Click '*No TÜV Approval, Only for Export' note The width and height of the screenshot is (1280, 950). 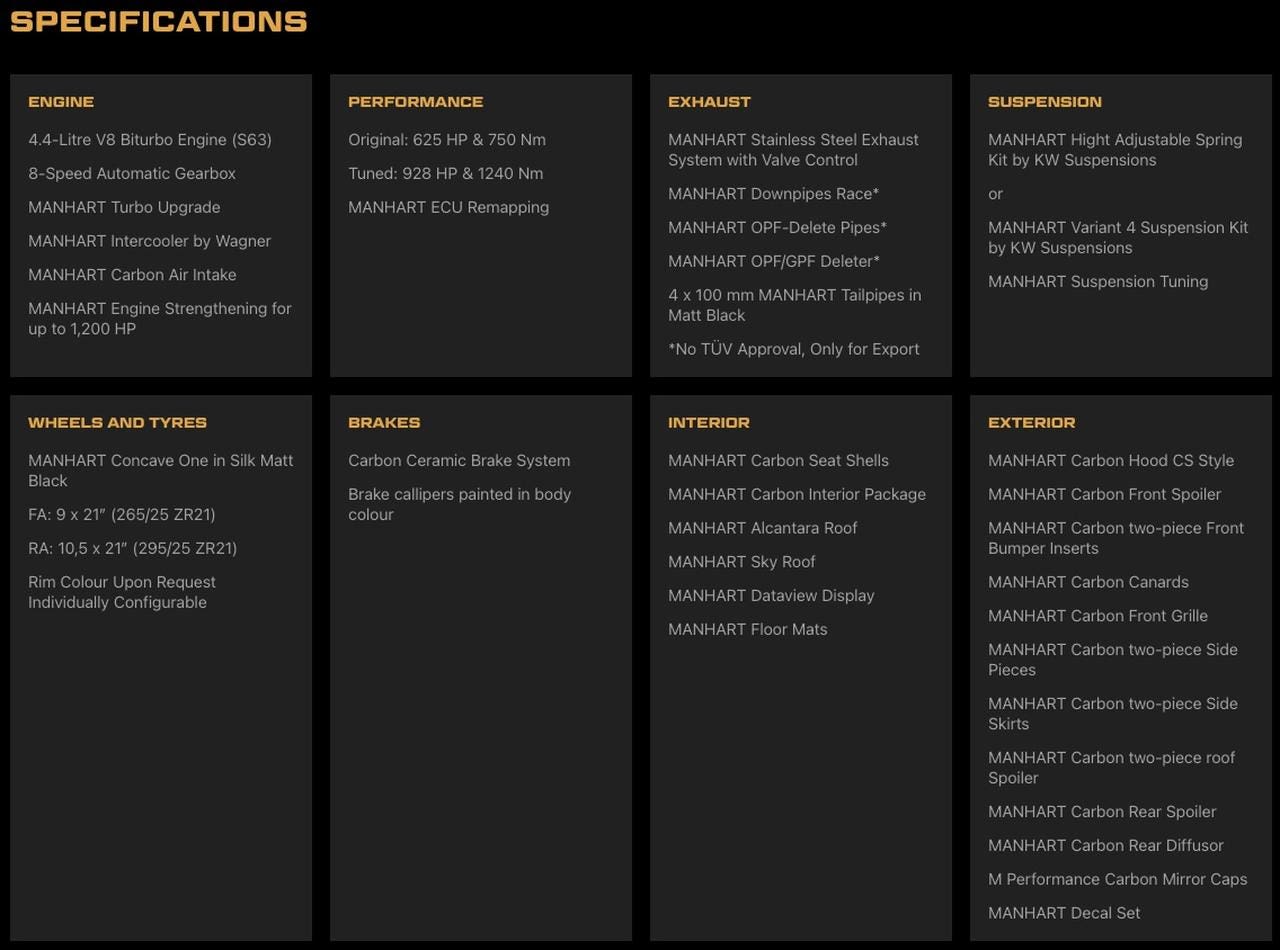pyautogui.click(x=794, y=349)
